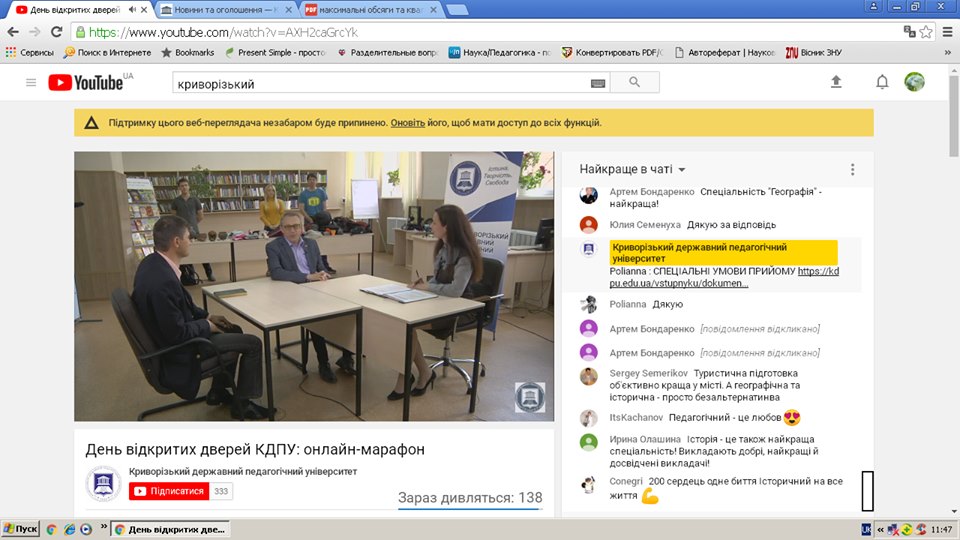960x540 pixels.
Task: Expand the 'Найкраще в чаті' chat dropdown
Action: point(681,170)
